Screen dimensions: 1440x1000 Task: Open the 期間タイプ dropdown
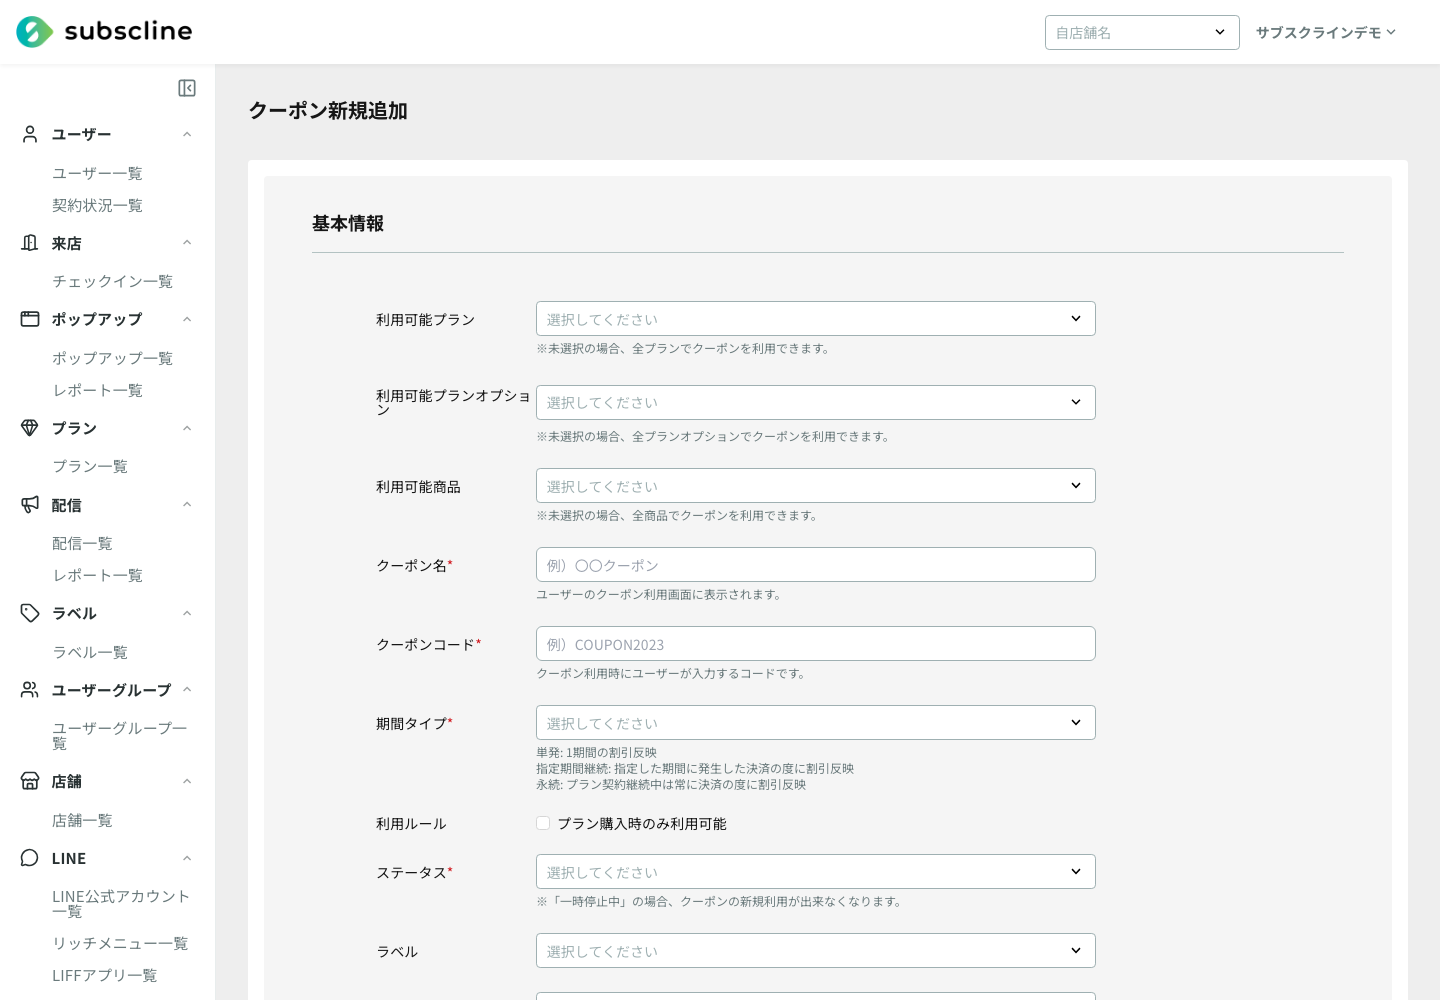click(816, 723)
